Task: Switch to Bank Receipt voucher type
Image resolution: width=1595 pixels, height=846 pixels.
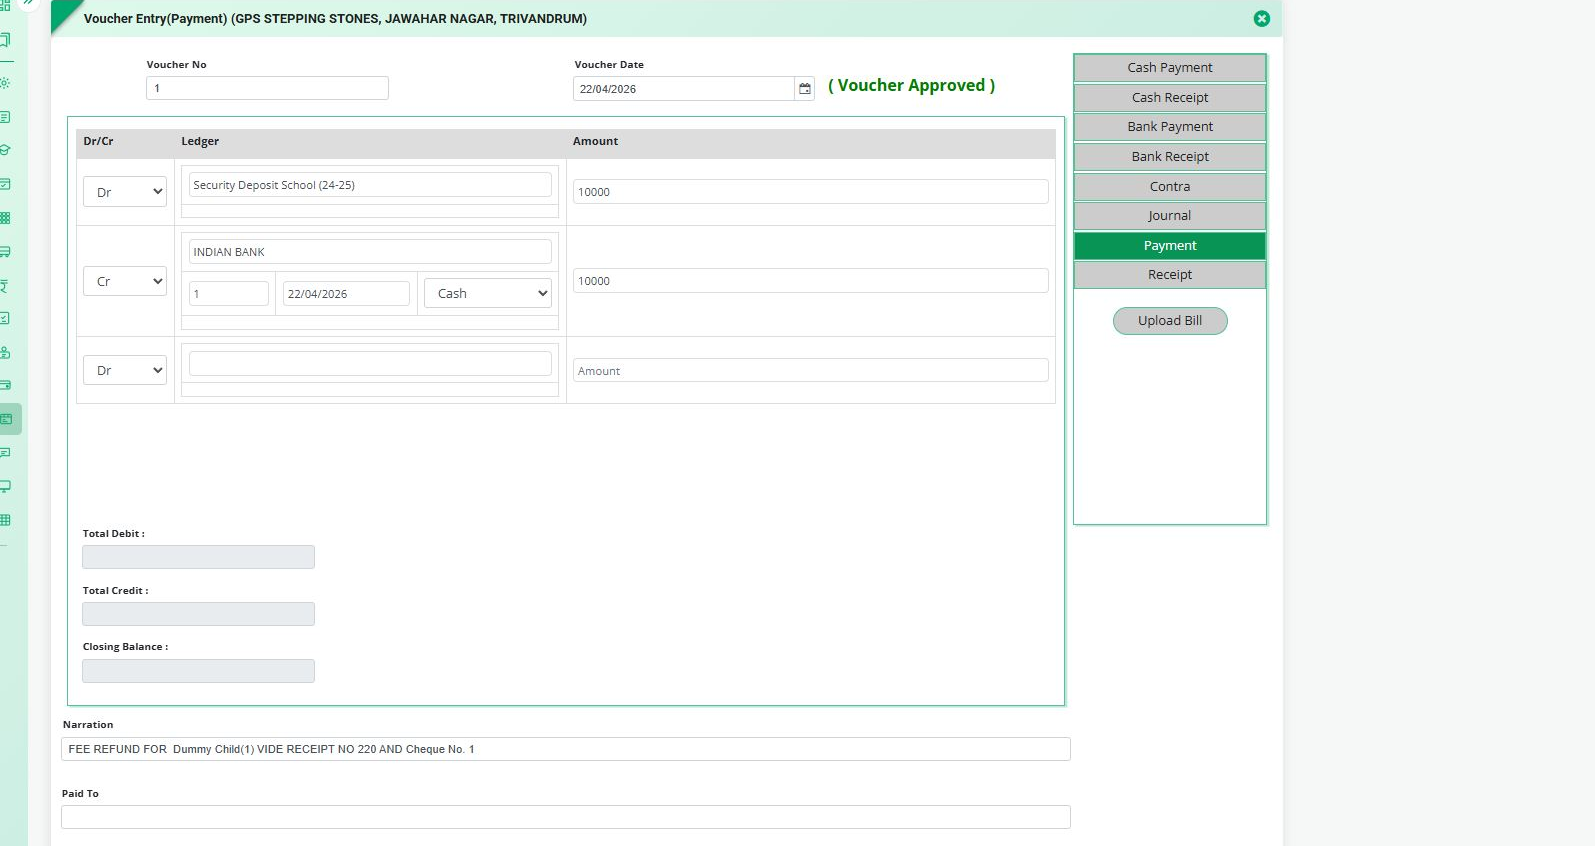Action: tap(1170, 157)
